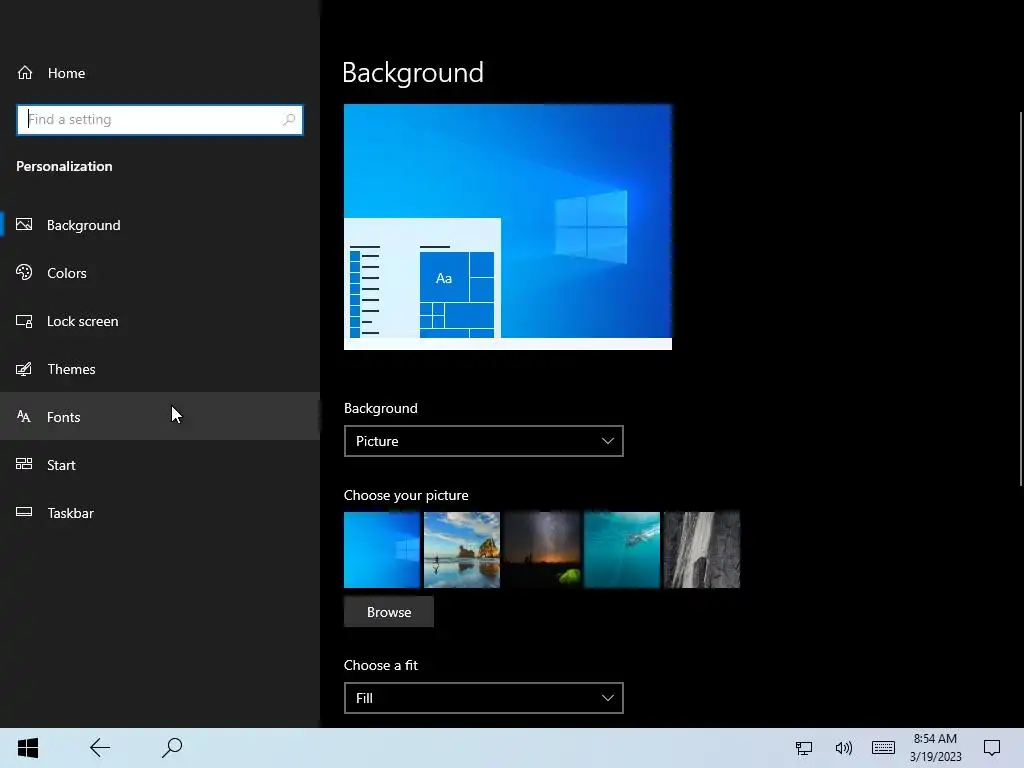Click the Lock screen icon

24,321
